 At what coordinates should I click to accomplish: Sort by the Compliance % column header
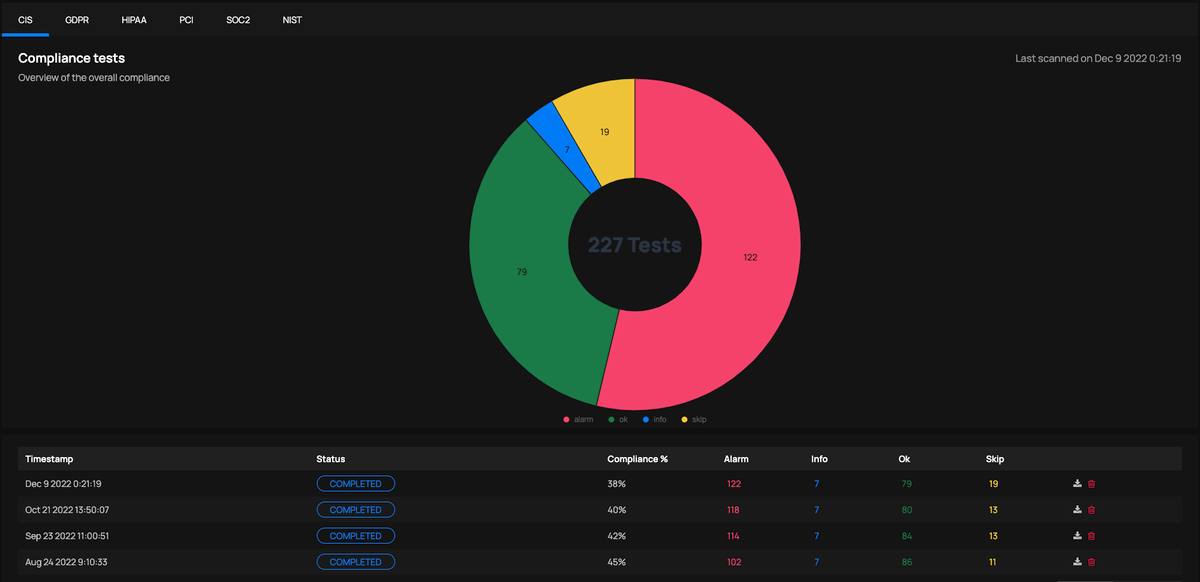[x=637, y=459]
